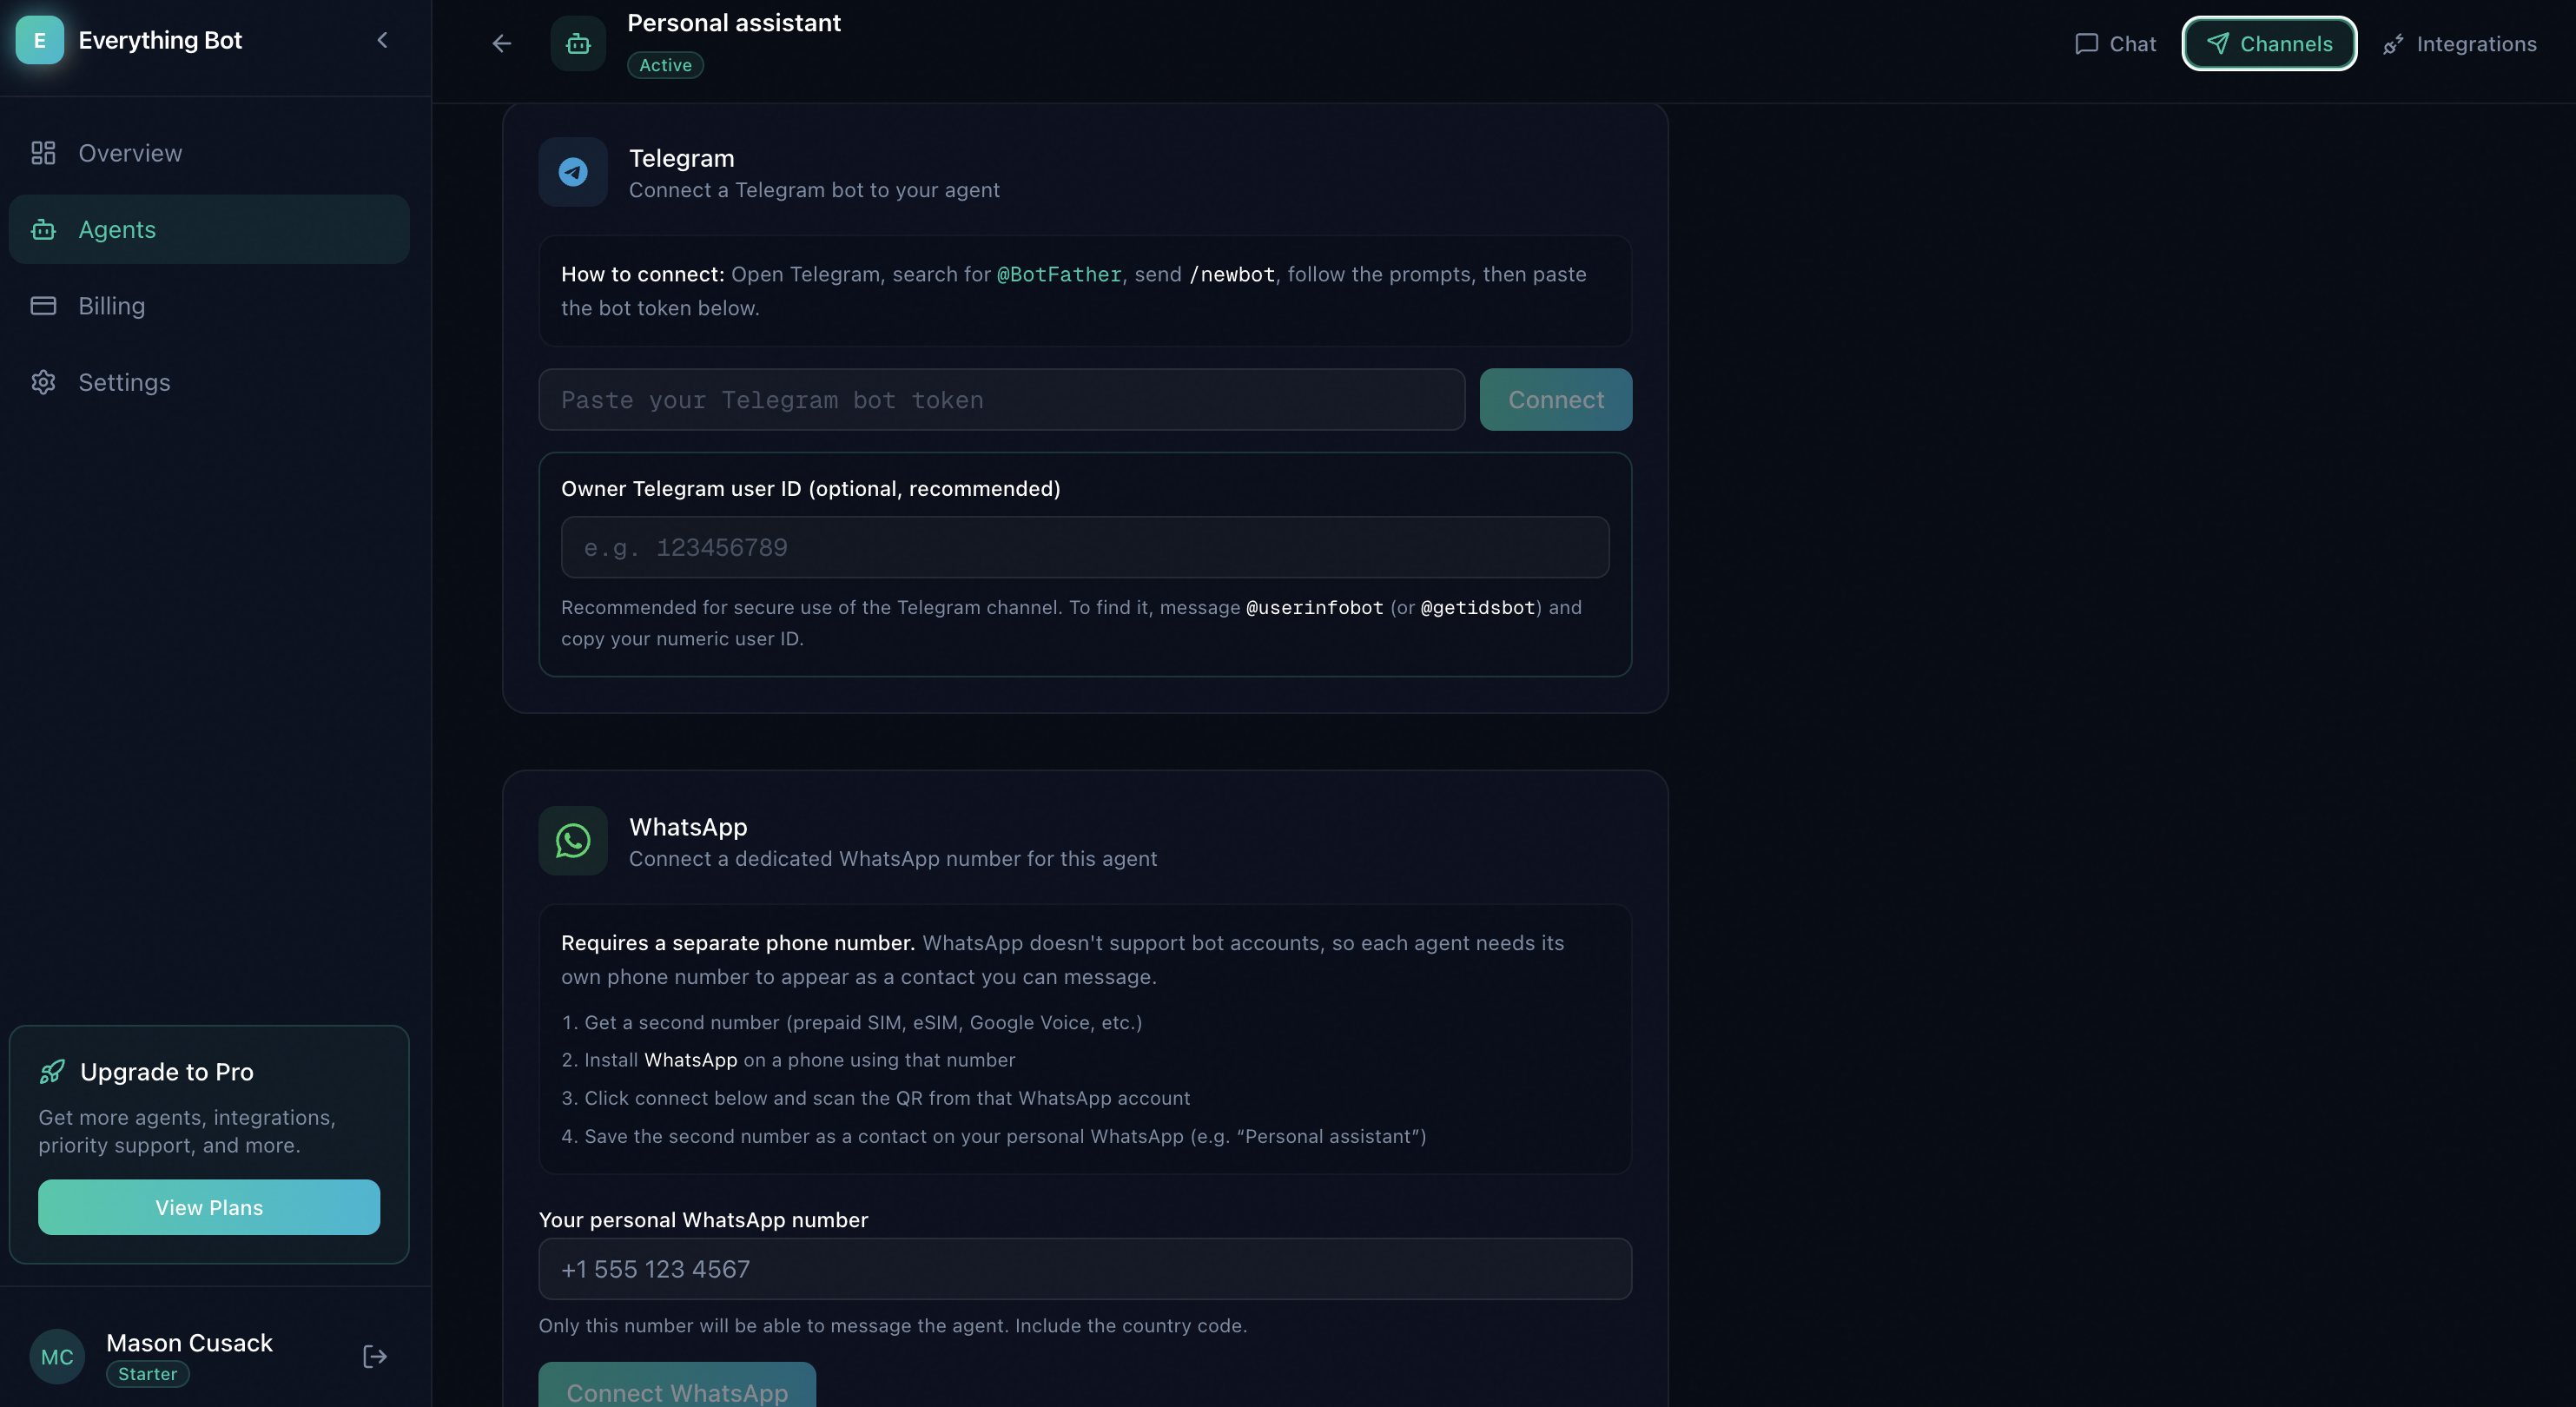Click the MC user avatar
The width and height of the screenshot is (2576, 1407).
coord(57,1357)
